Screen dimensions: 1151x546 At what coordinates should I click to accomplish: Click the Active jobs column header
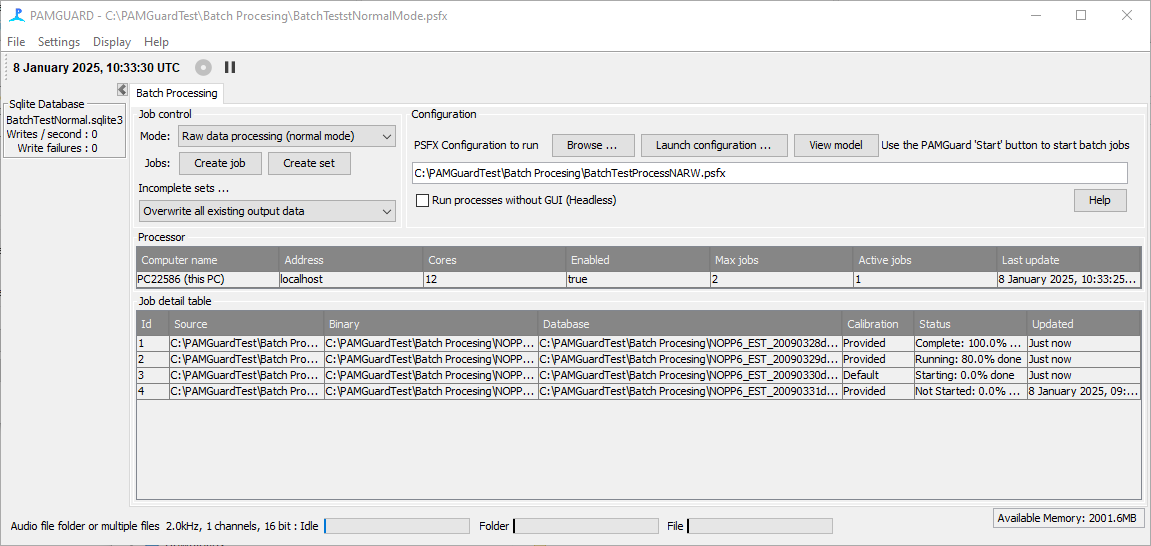[x=923, y=260]
